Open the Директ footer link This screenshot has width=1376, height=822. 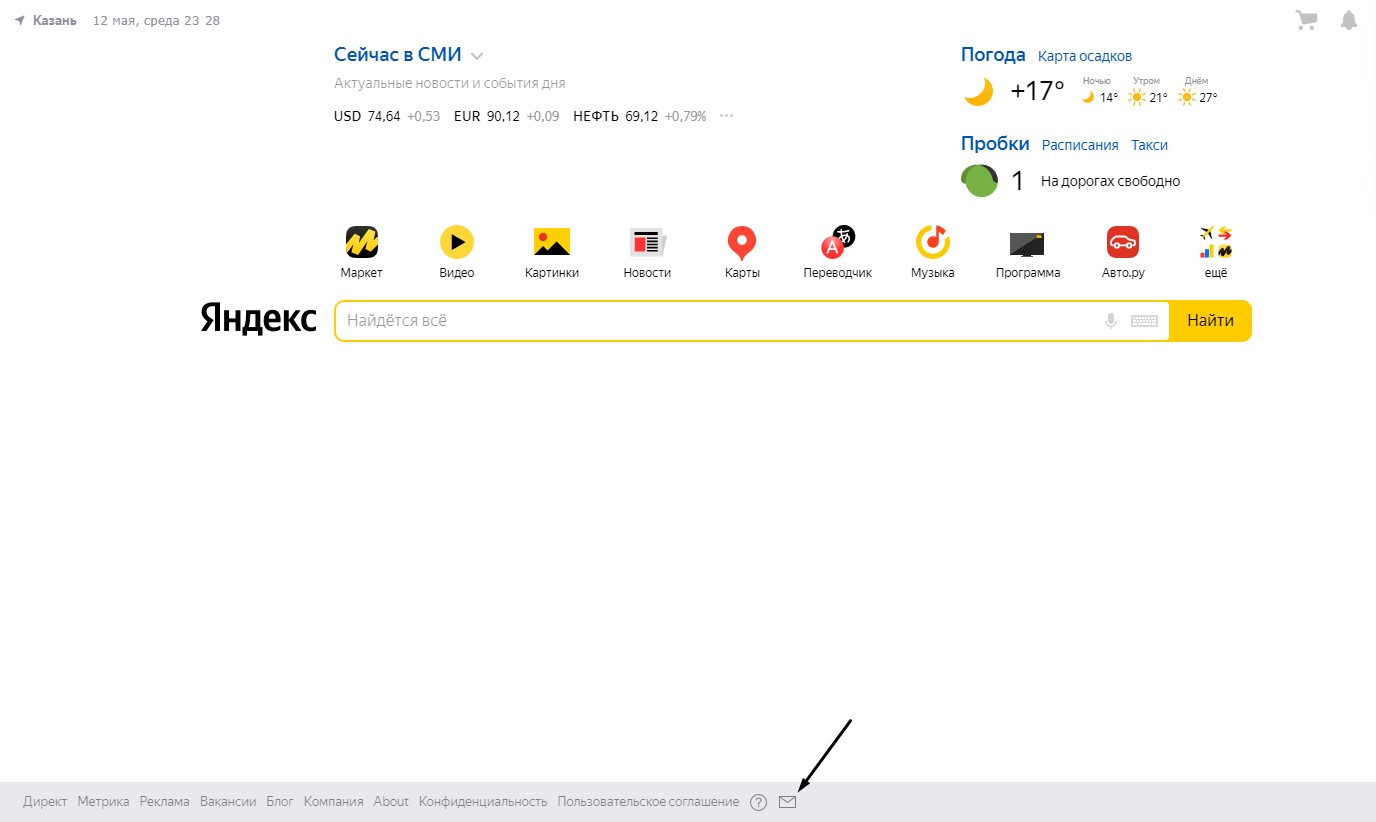click(x=45, y=802)
